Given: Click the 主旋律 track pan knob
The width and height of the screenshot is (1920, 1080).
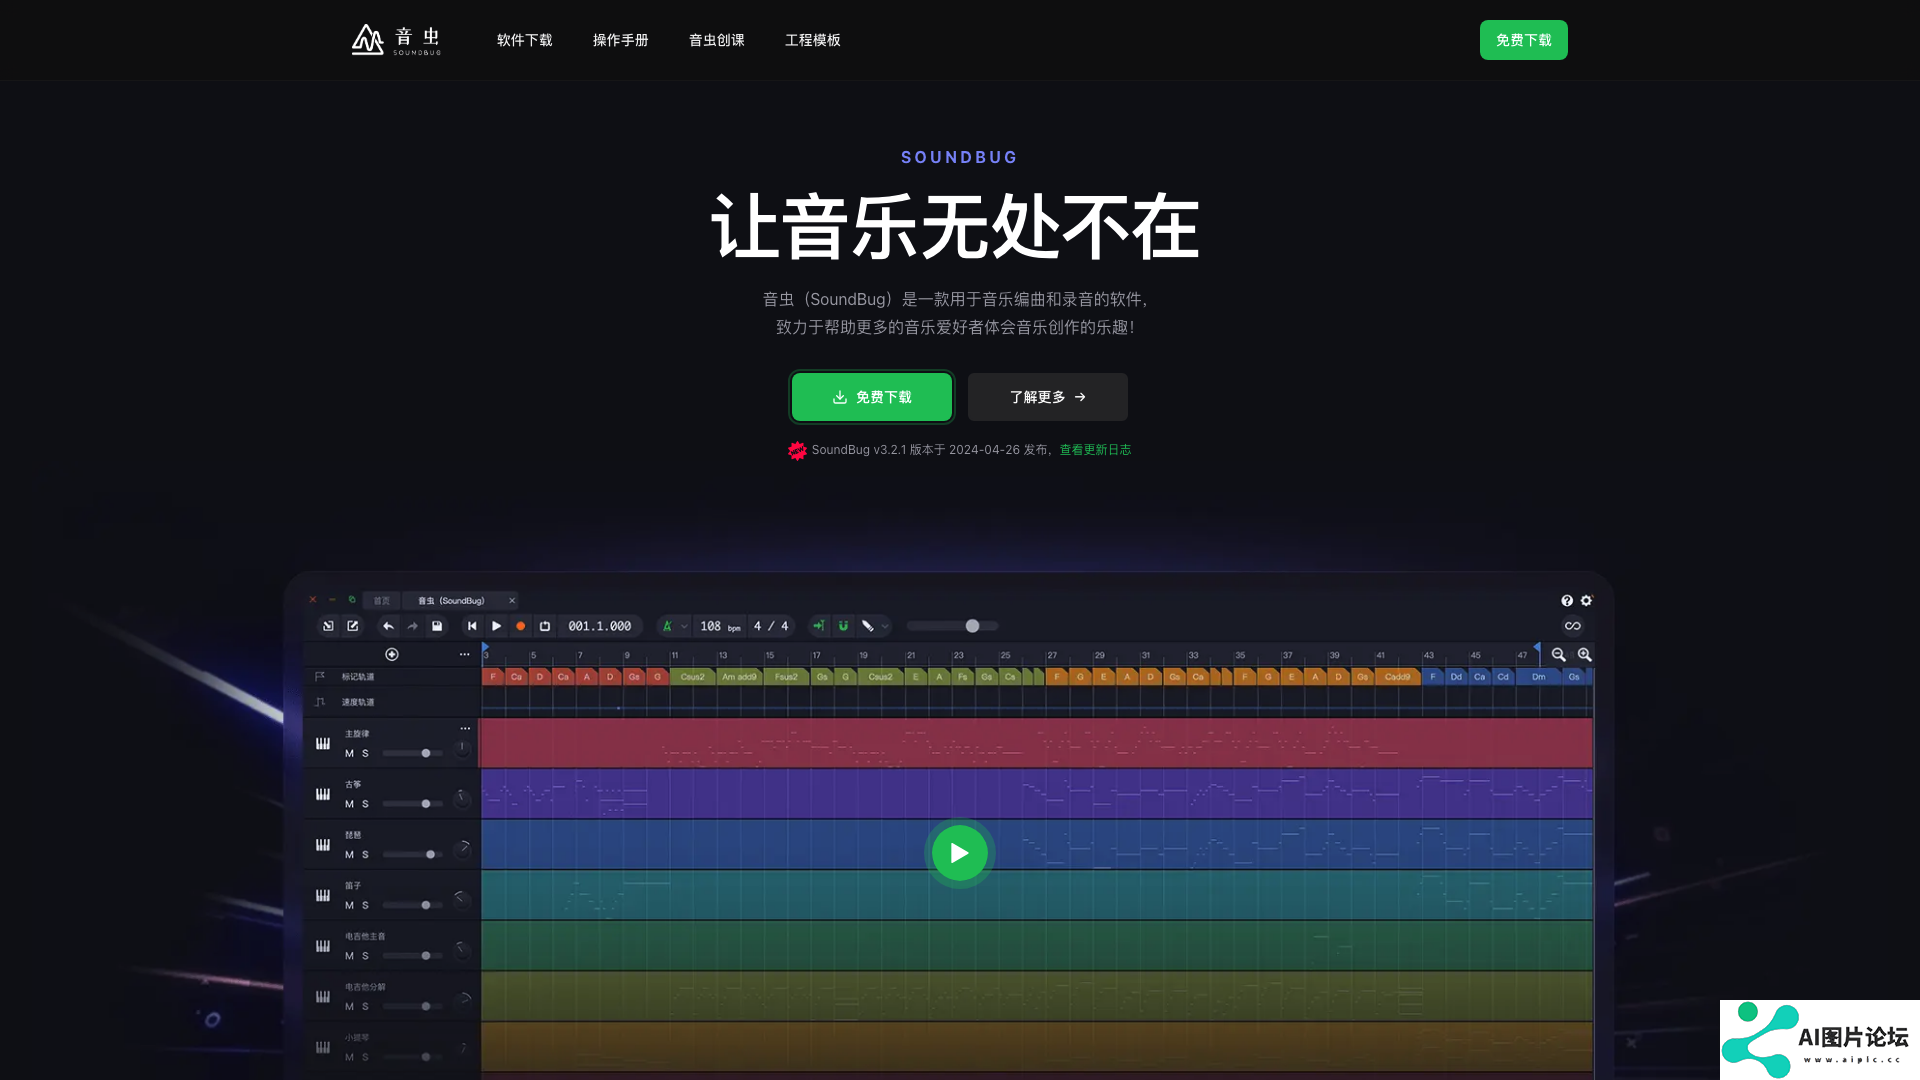Looking at the screenshot, I should (462, 748).
